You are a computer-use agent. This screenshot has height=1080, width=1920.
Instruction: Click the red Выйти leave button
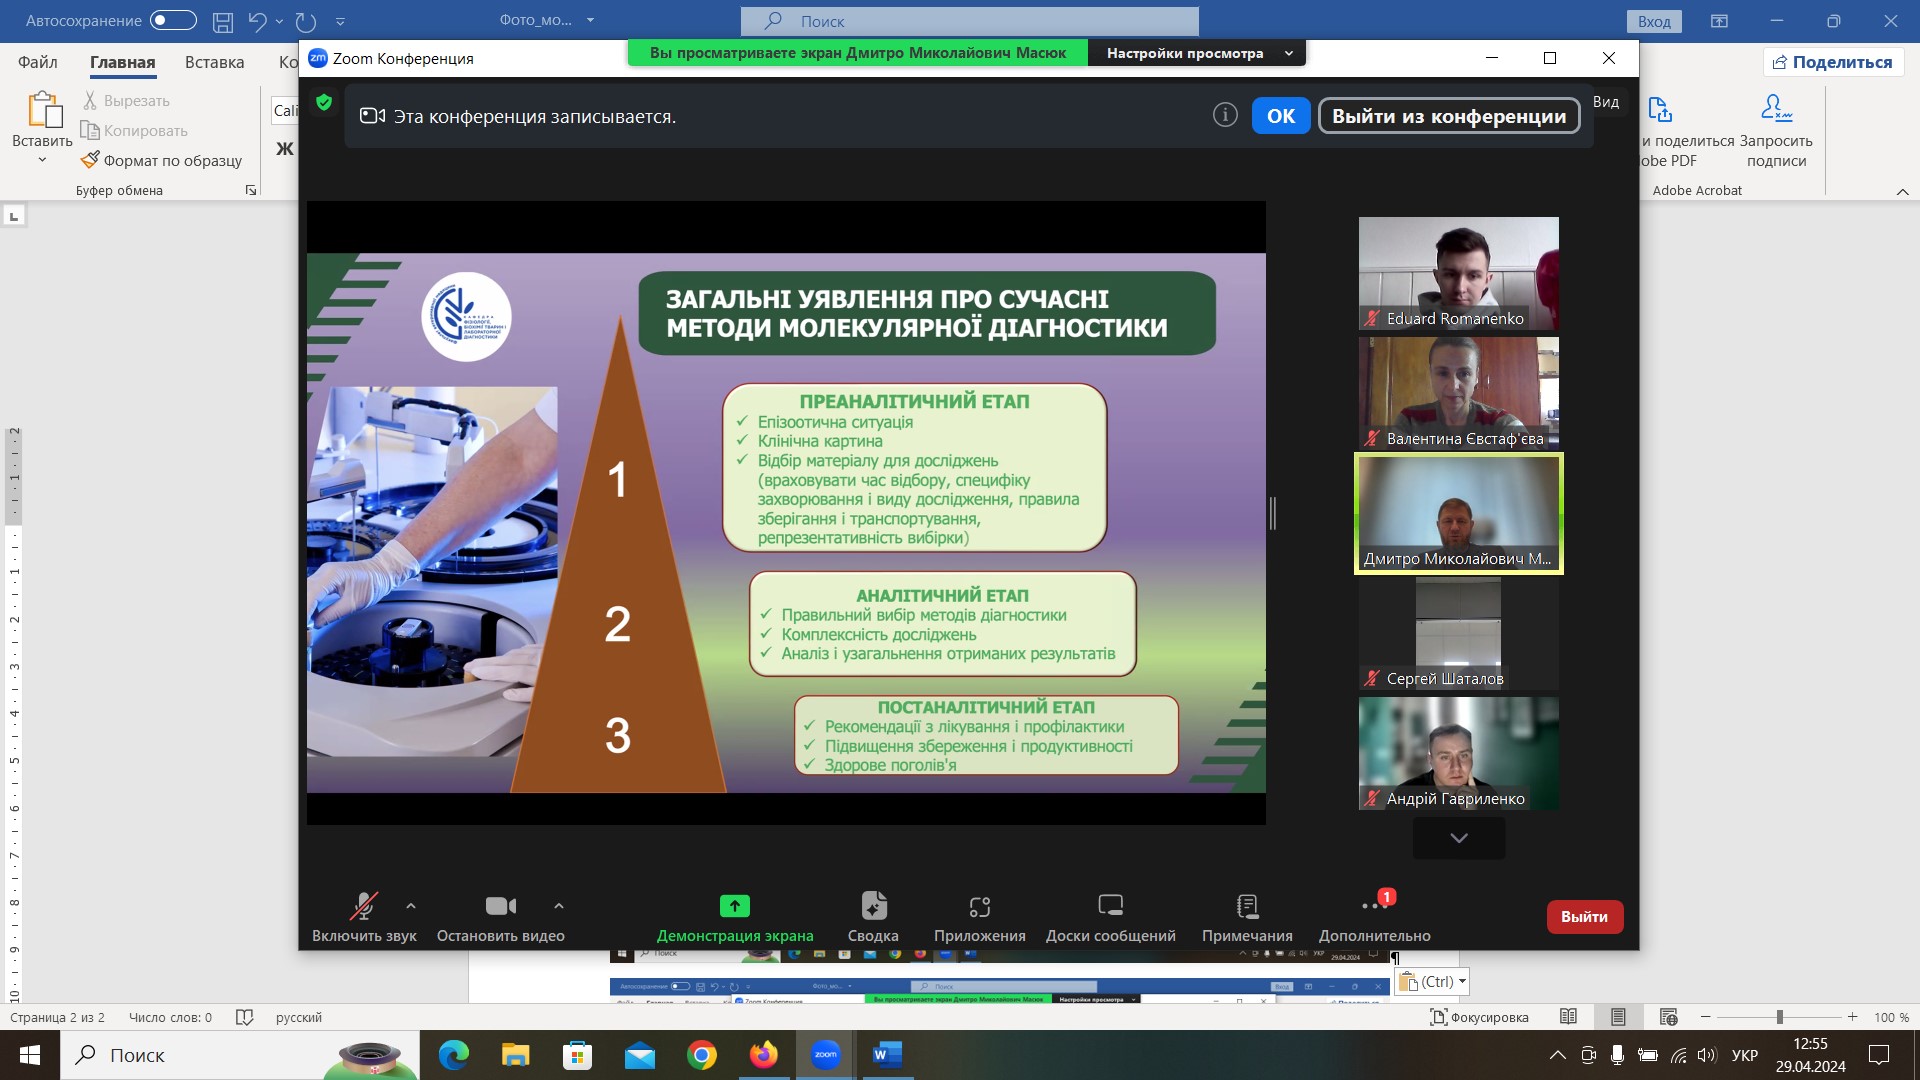click(x=1585, y=917)
